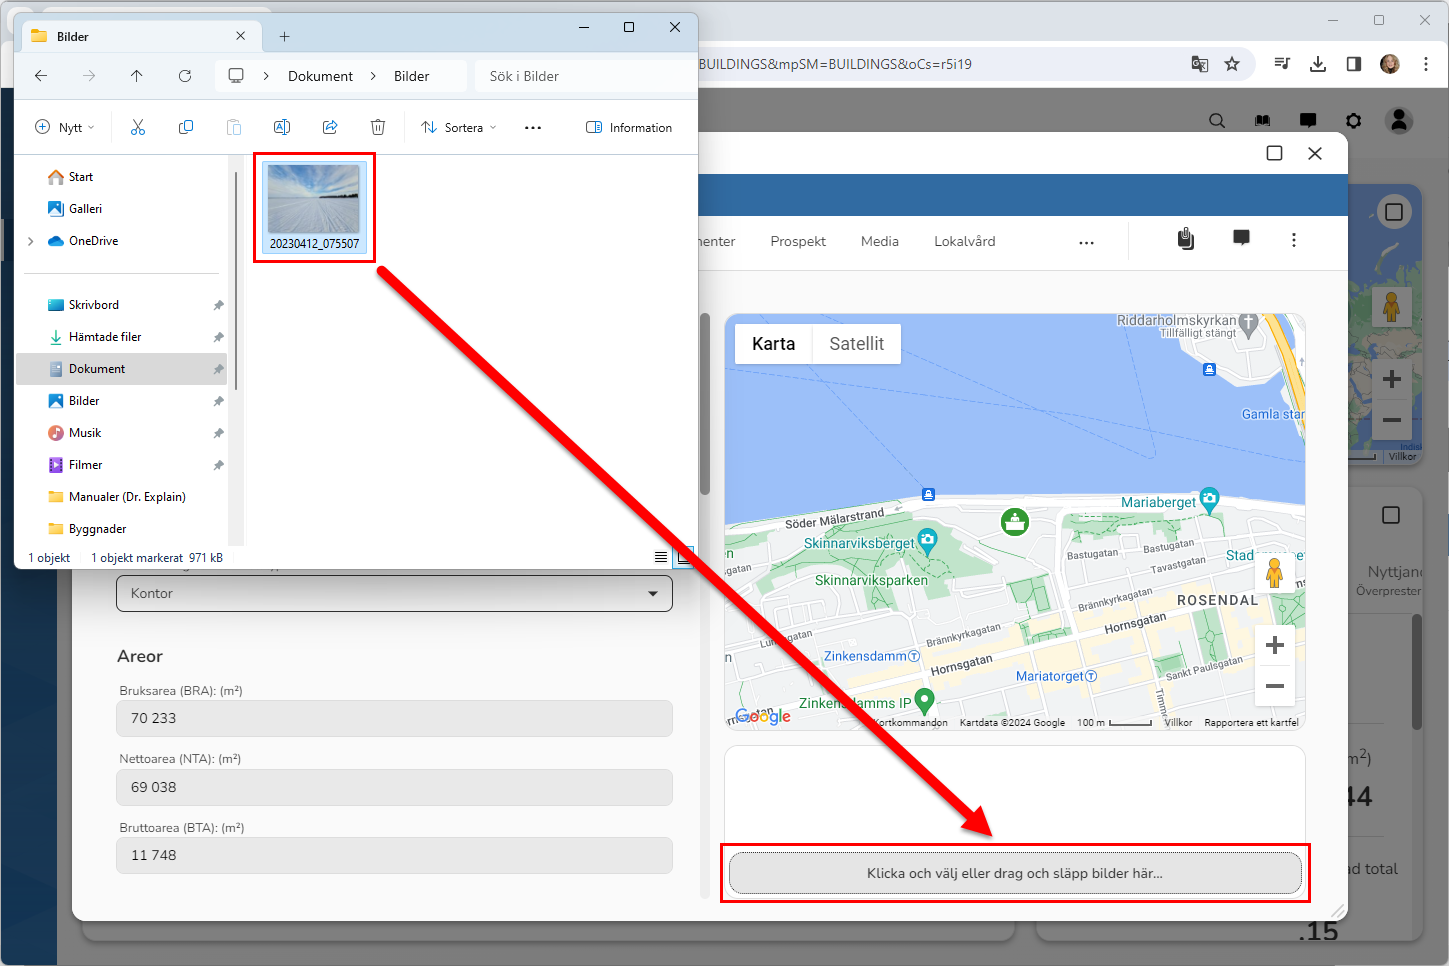The width and height of the screenshot is (1449, 966).
Task: Expand the OneDrive tree node
Action: click(x=31, y=241)
